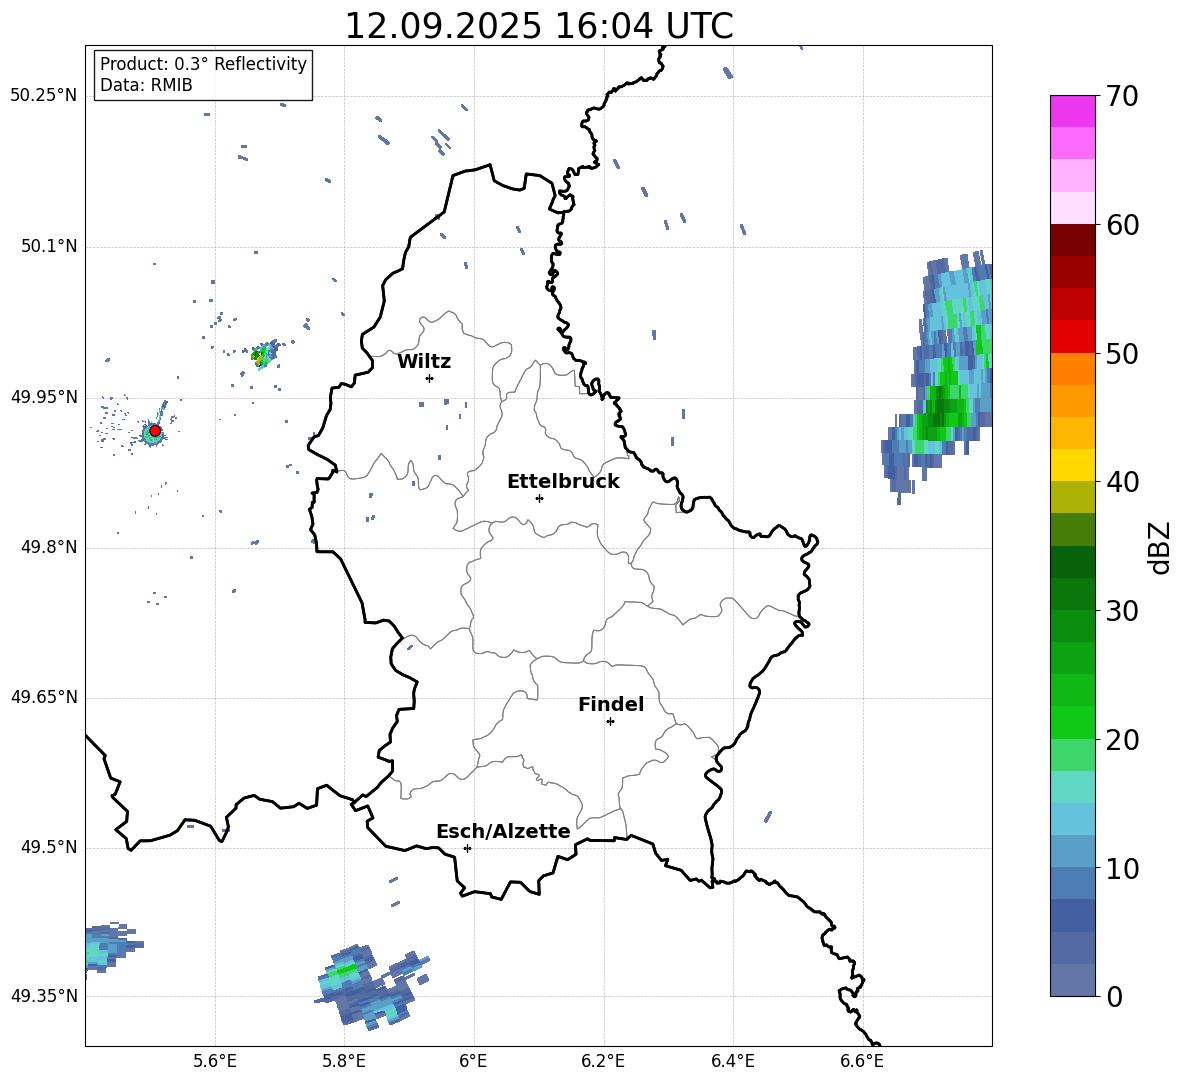Click the title timestamp 12.09.2025 16:04 UTC
The height and width of the screenshot is (1081, 1184).
pos(538,26)
